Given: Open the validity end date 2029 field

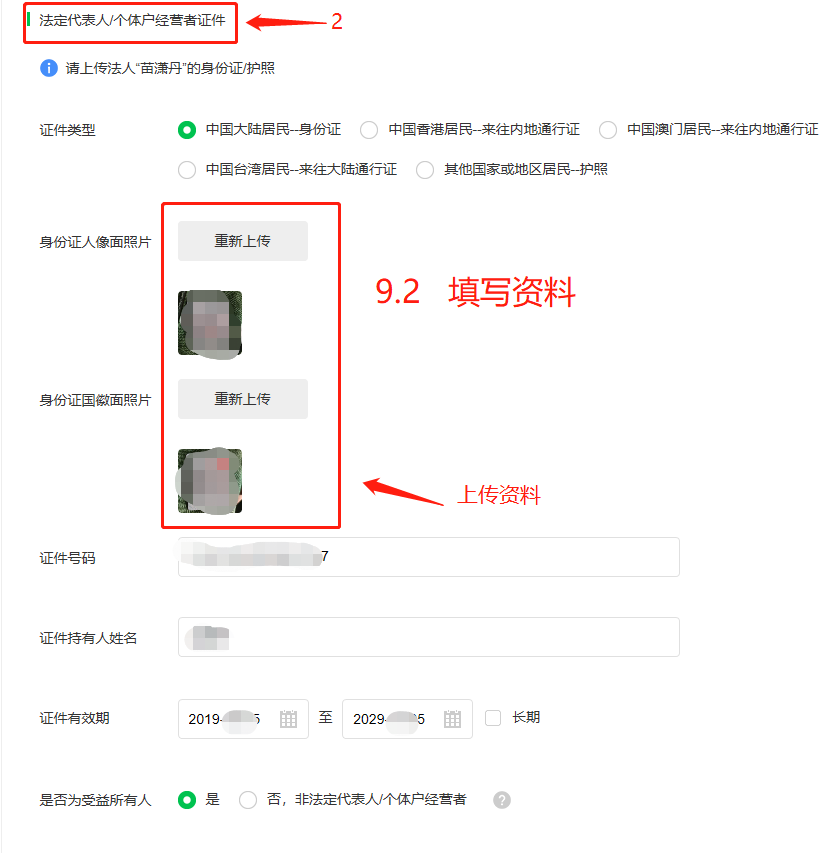Looking at the screenshot, I should pos(407,719).
